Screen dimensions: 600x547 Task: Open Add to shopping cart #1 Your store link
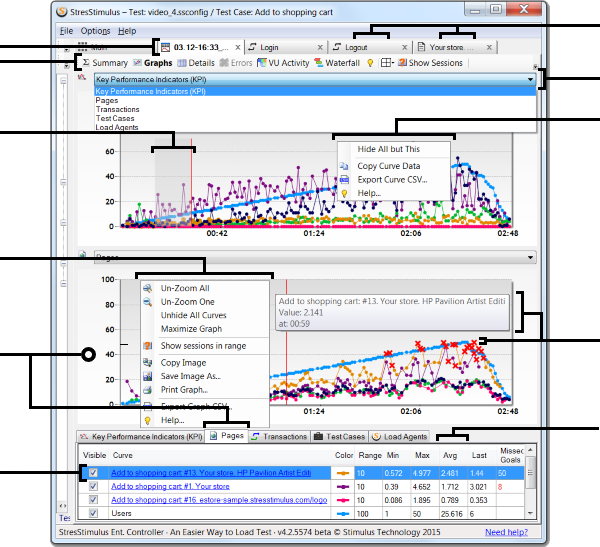coord(170,486)
